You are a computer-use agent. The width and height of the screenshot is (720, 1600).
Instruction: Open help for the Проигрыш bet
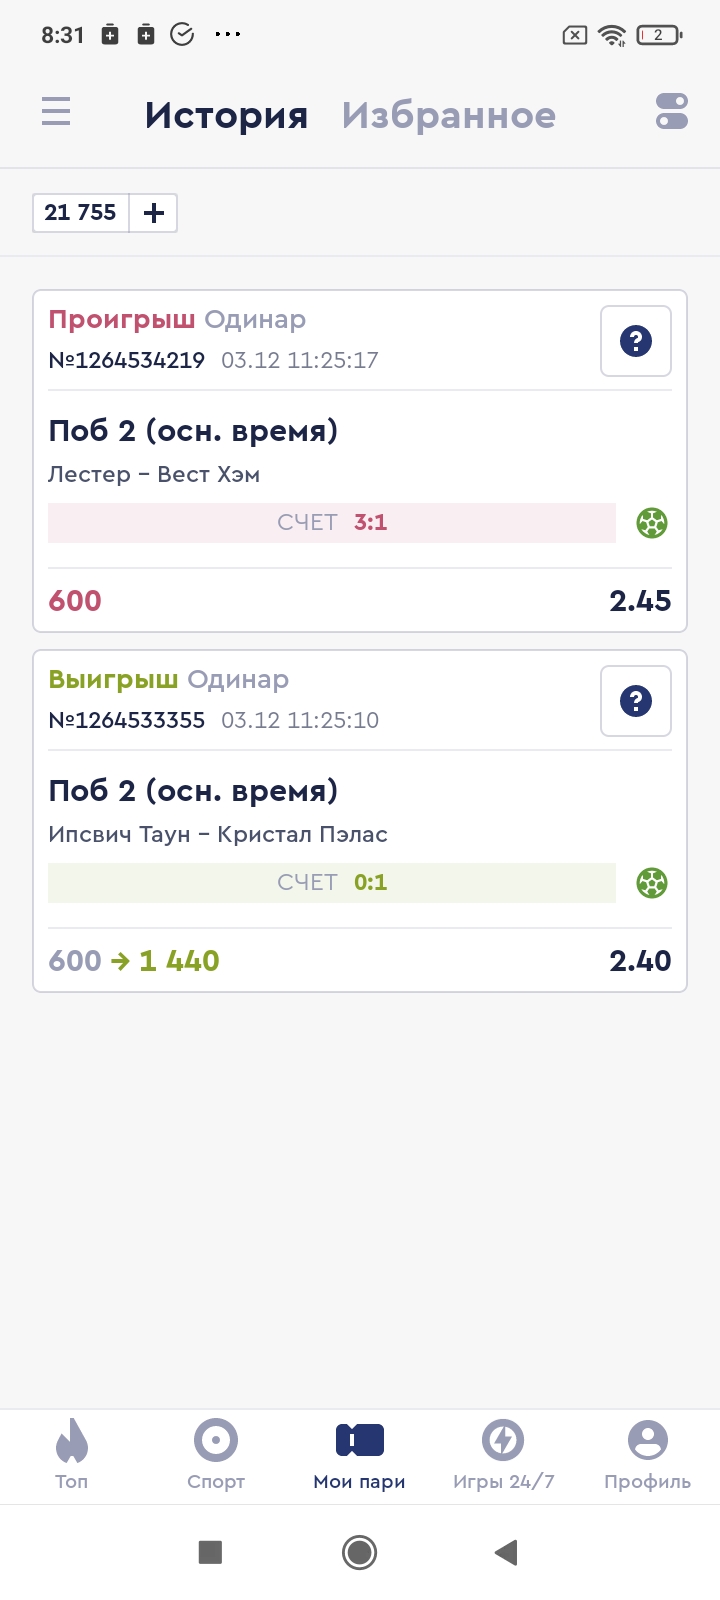click(636, 342)
